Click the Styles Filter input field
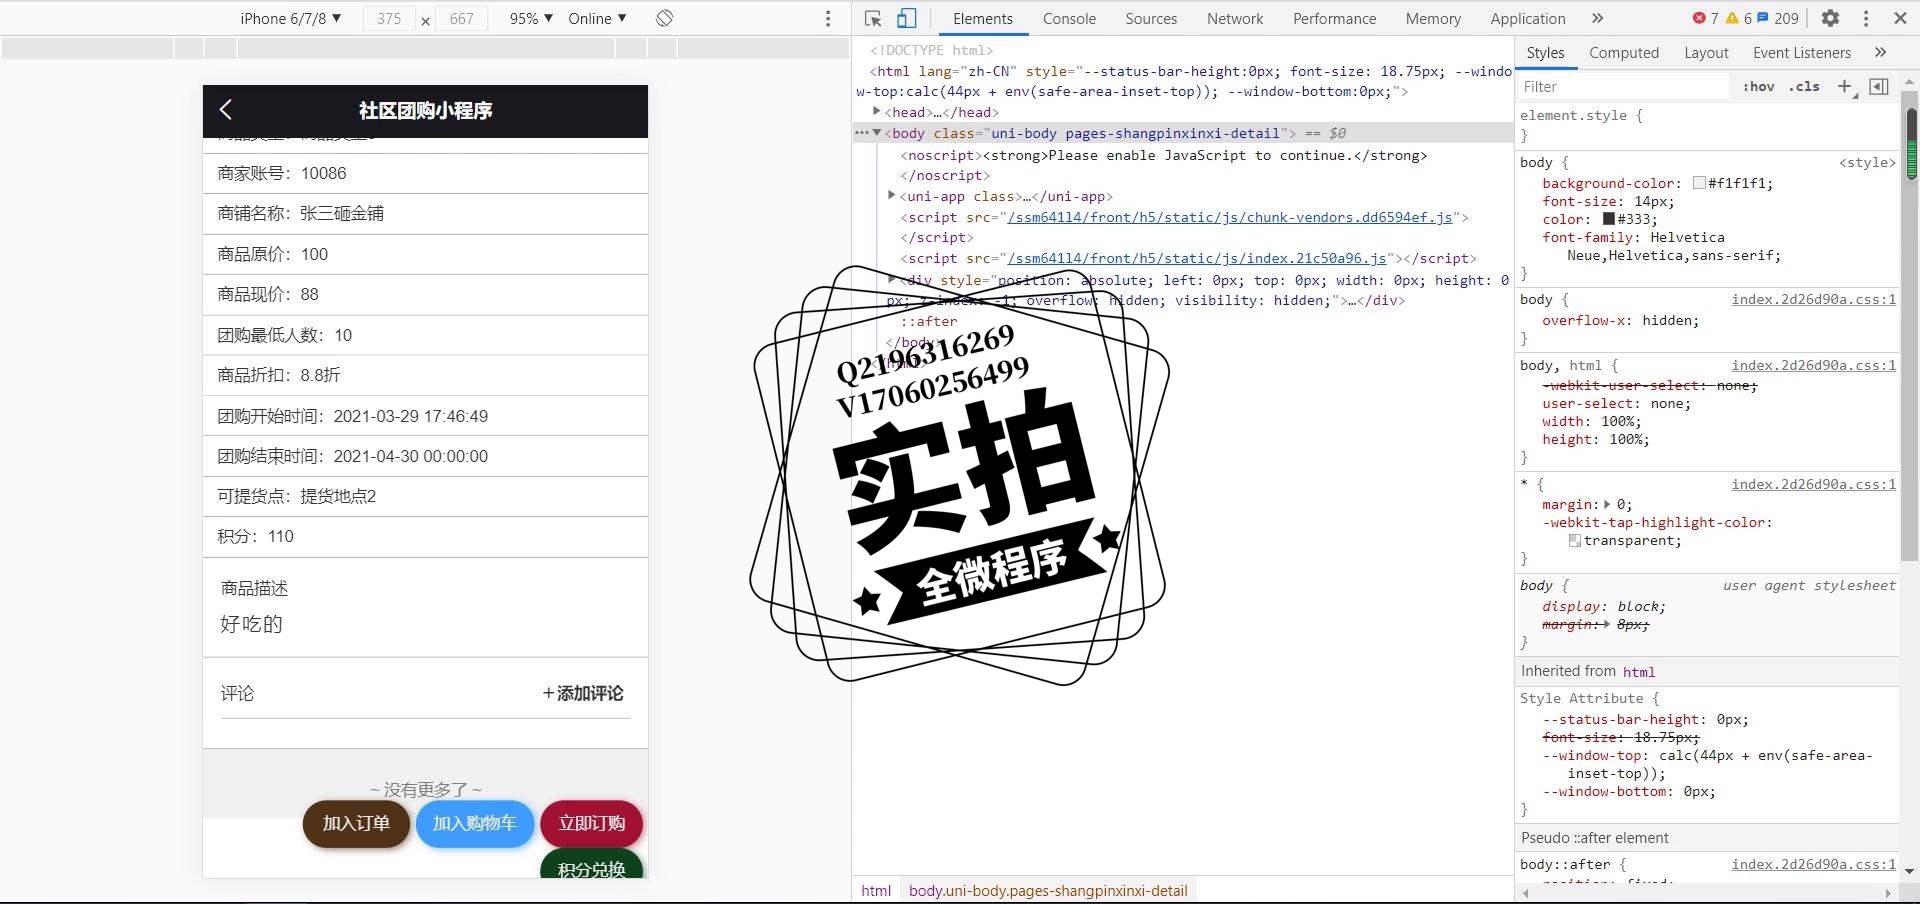The image size is (1920, 904). [x=1623, y=87]
